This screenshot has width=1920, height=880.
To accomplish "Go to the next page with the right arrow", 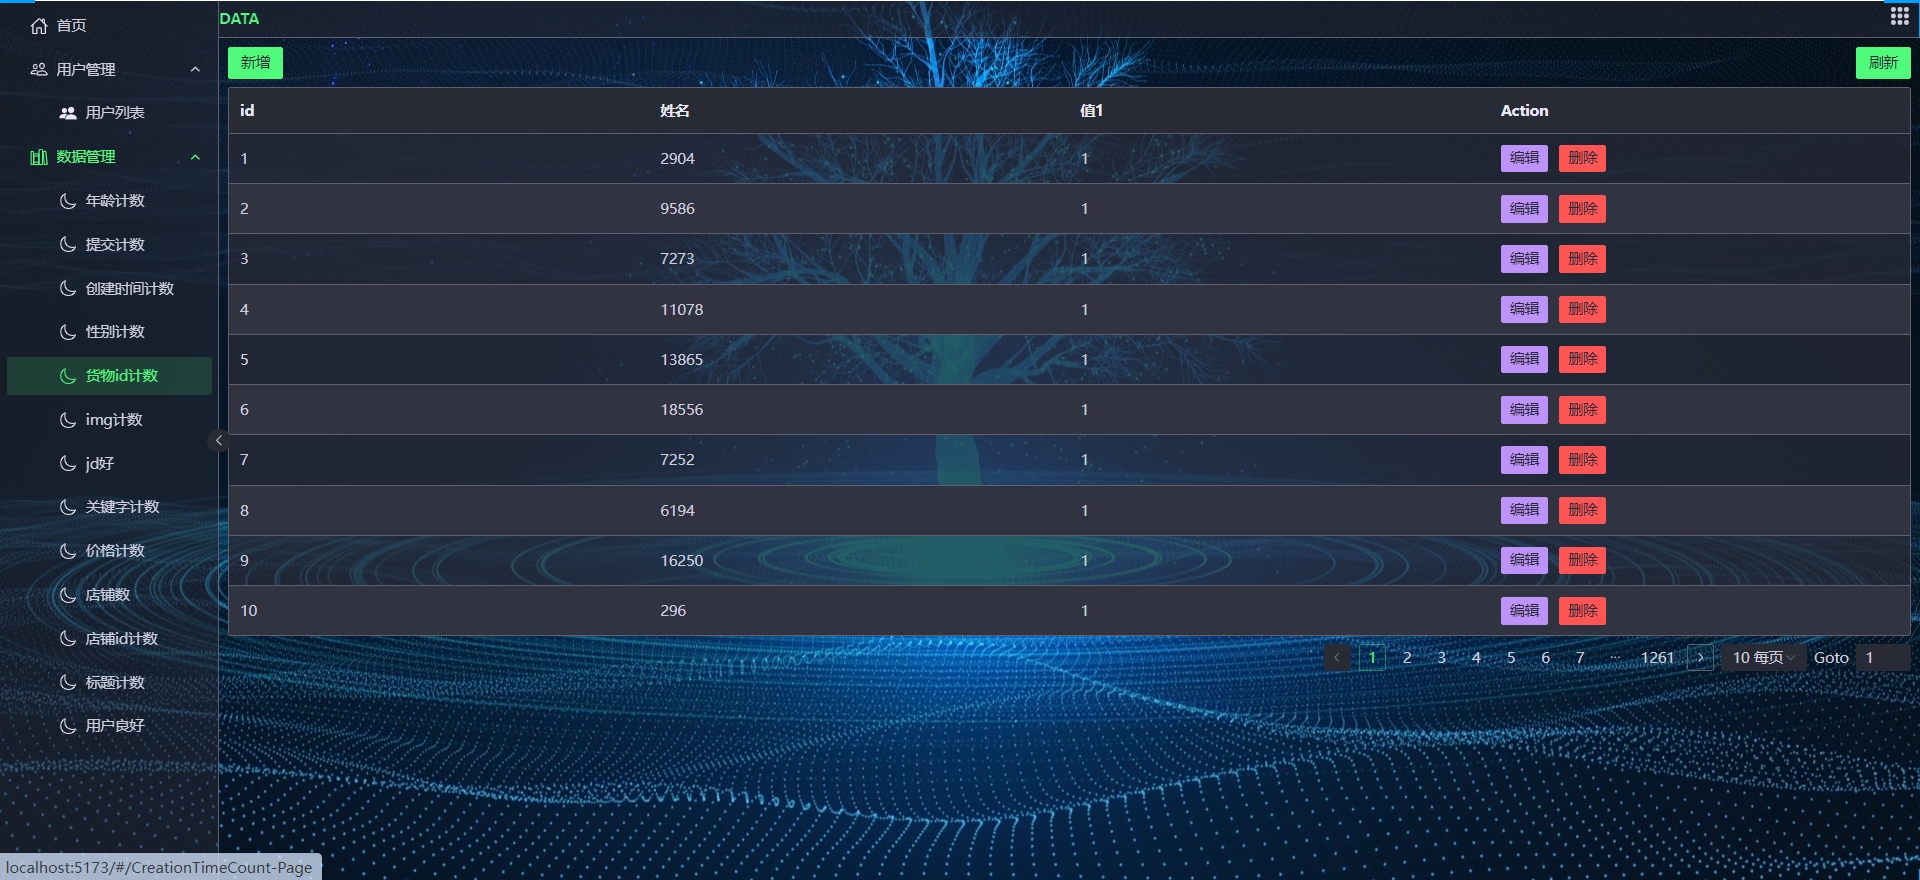I will click(1700, 658).
